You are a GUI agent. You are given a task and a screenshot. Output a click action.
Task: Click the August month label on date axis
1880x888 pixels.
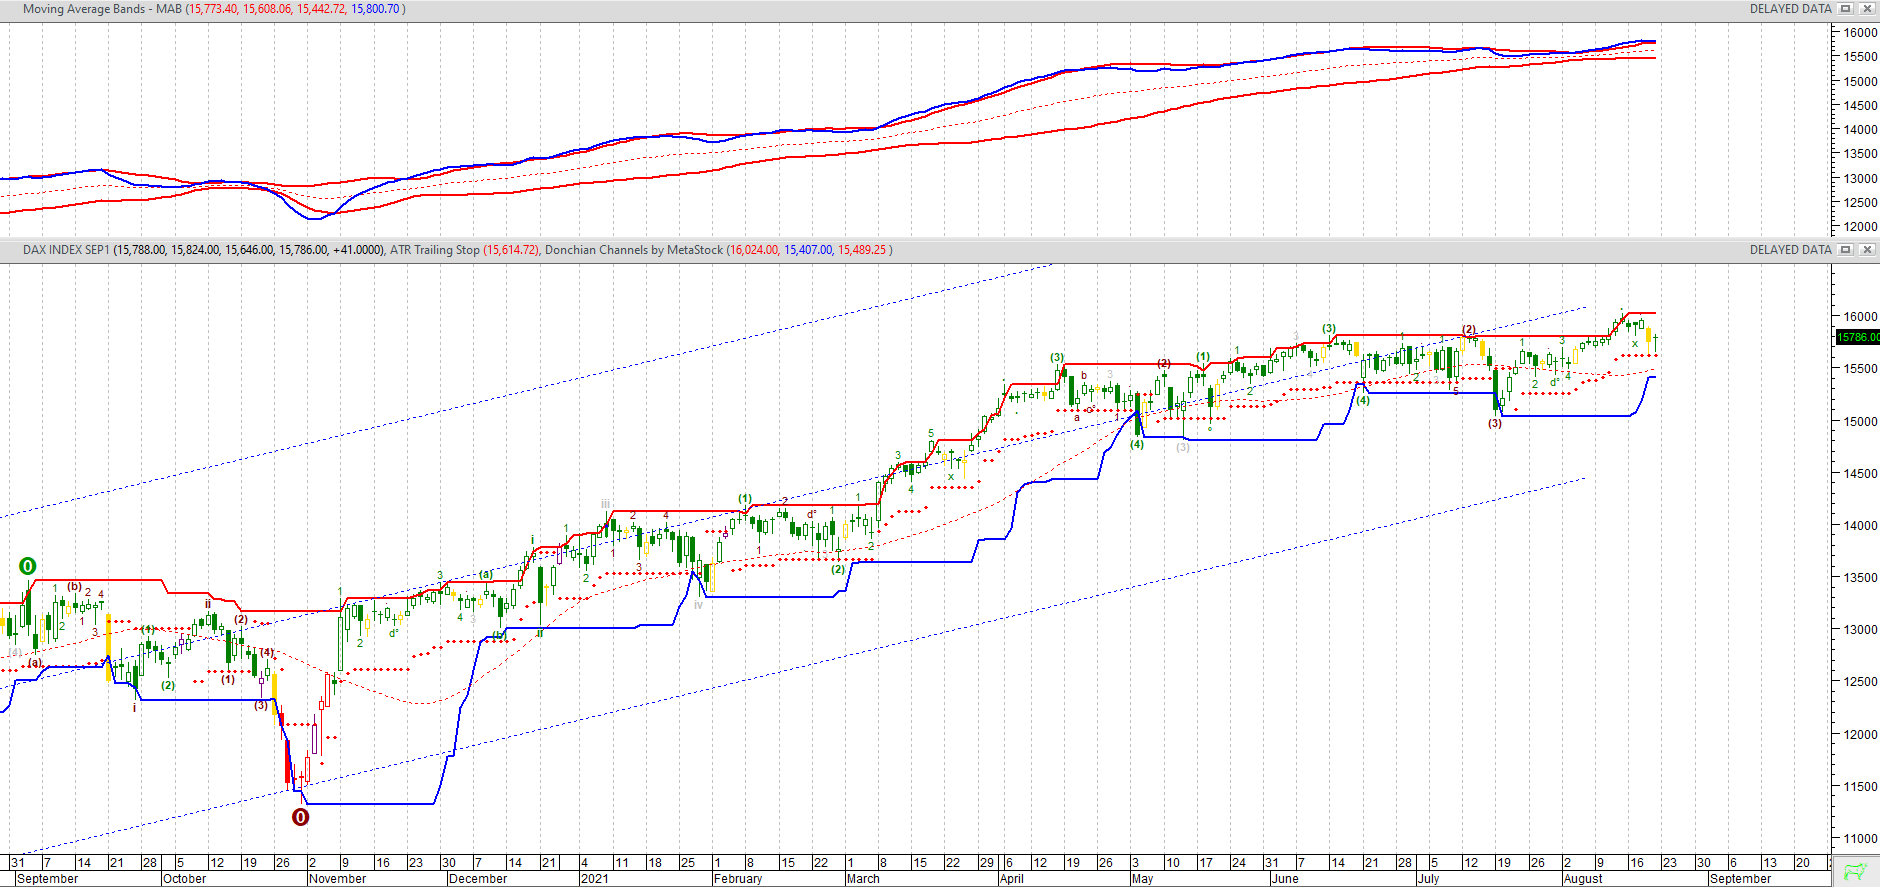tap(1583, 879)
